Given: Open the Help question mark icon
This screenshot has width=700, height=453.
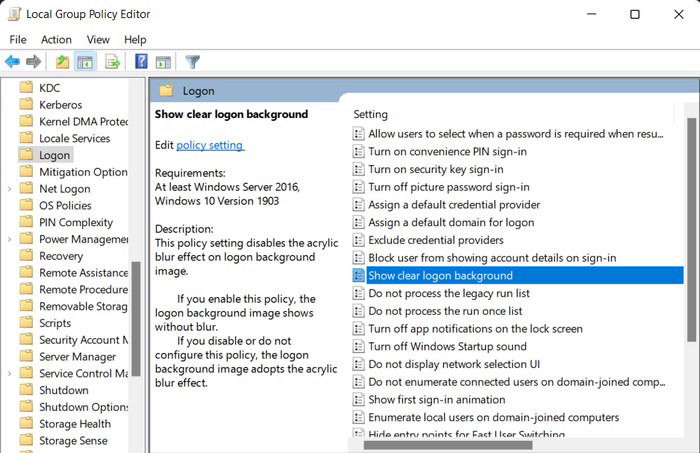Looking at the screenshot, I should click(x=141, y=61).
